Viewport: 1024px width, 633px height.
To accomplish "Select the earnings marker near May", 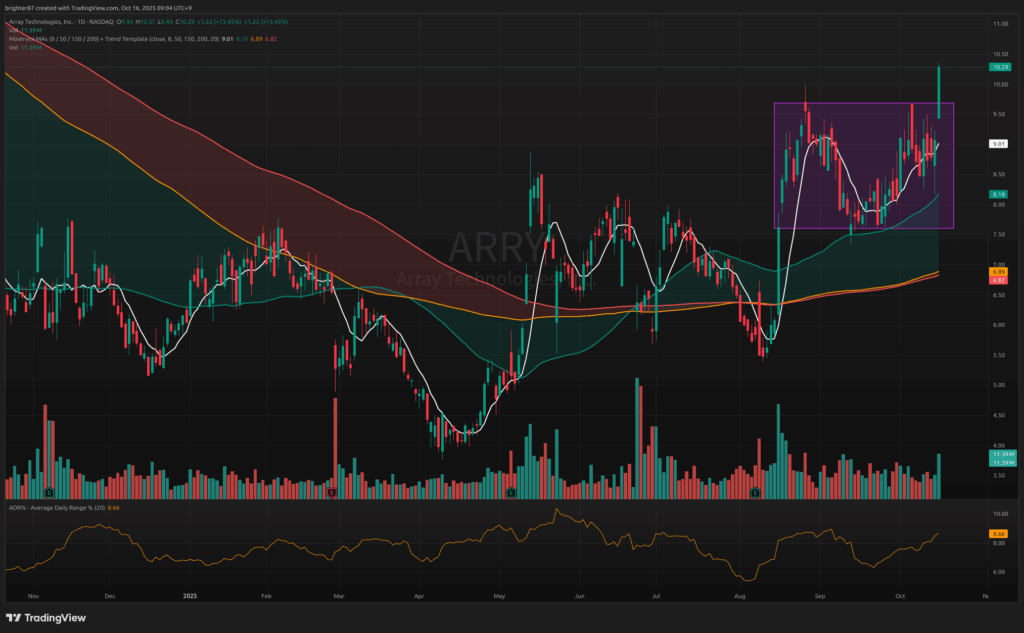I will coord(511,492).
